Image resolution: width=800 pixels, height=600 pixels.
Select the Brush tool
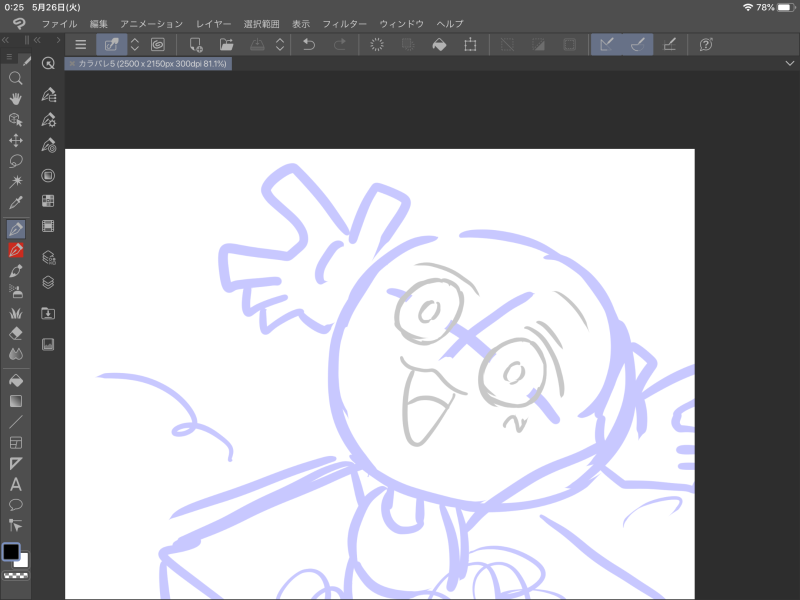point(16,271)
